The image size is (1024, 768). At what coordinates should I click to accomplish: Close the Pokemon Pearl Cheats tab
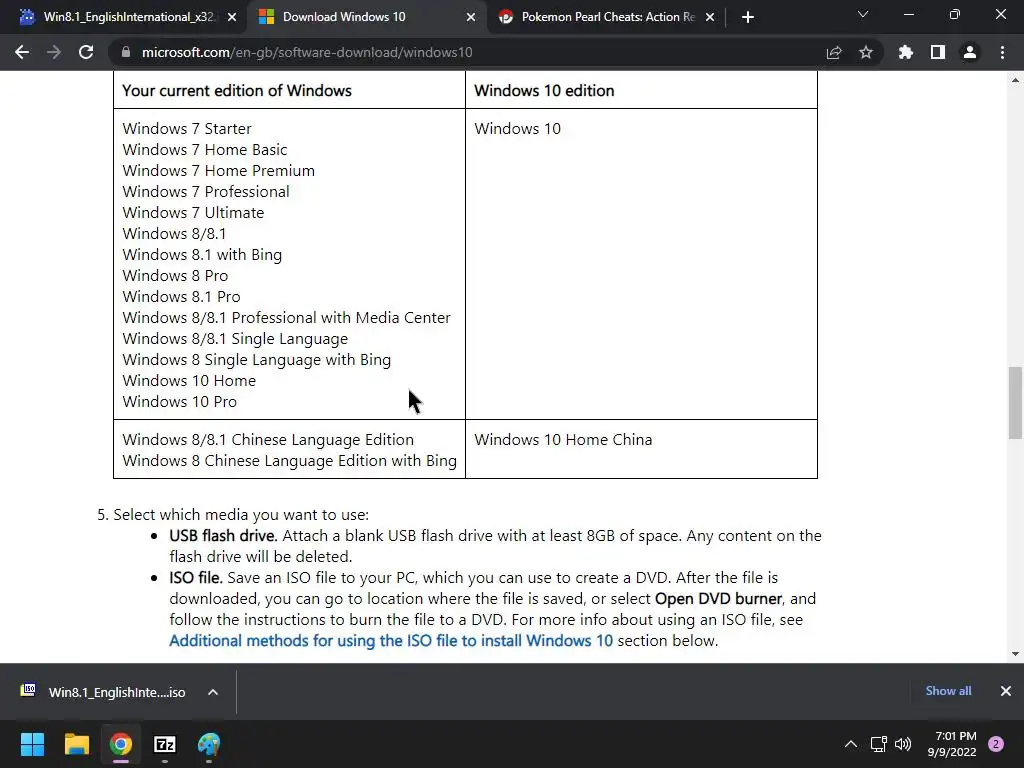710,17
